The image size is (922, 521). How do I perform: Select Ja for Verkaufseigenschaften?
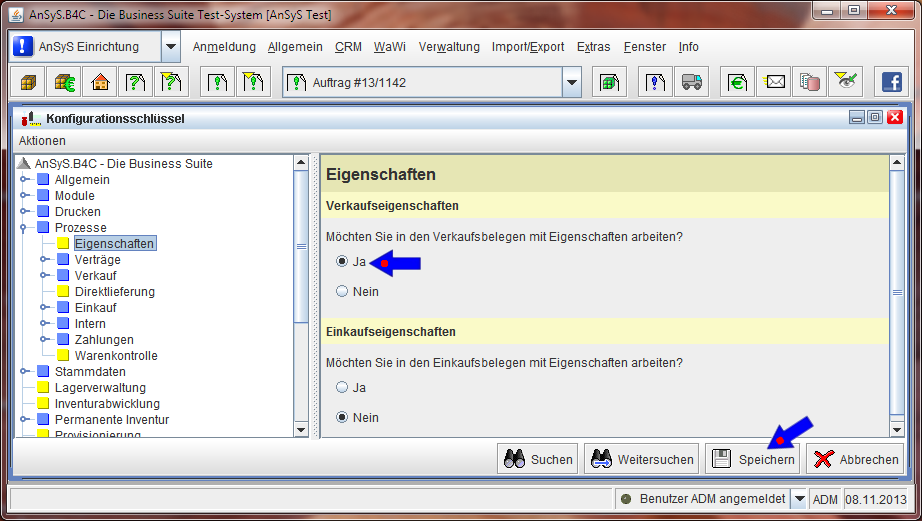[342, 262]
